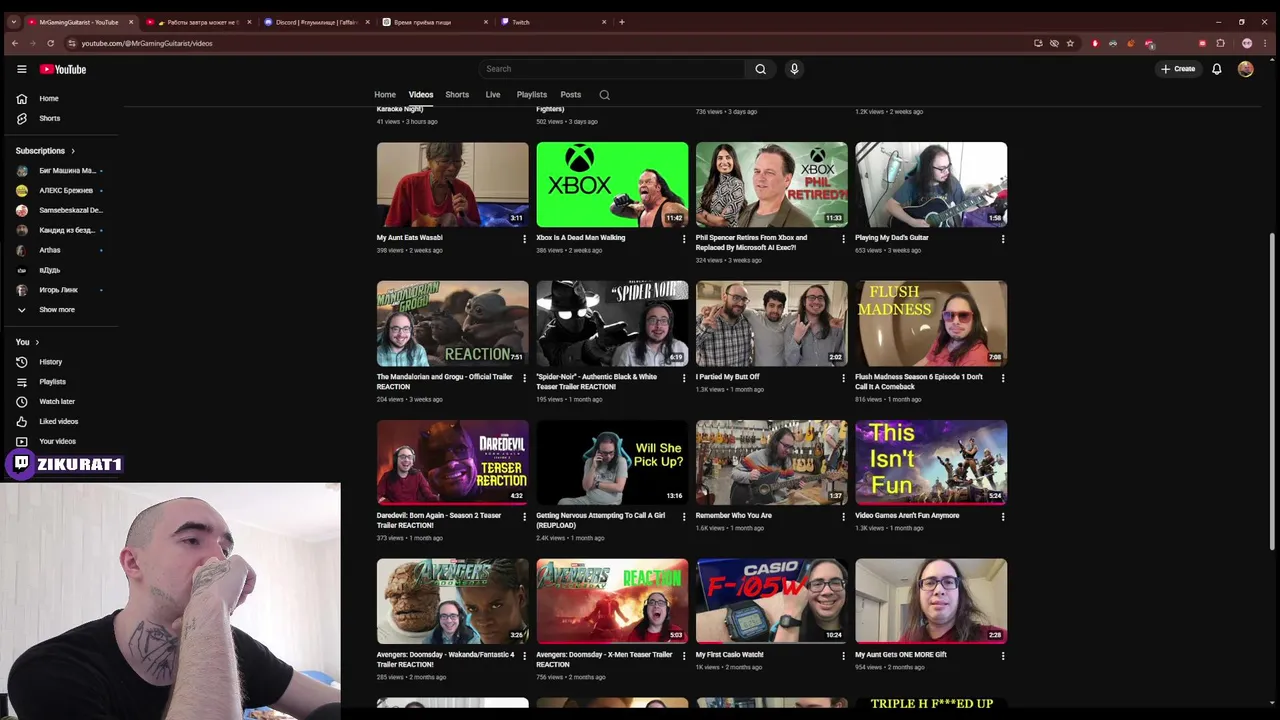Open the Chrome three-dot menu

(1265, 43)
